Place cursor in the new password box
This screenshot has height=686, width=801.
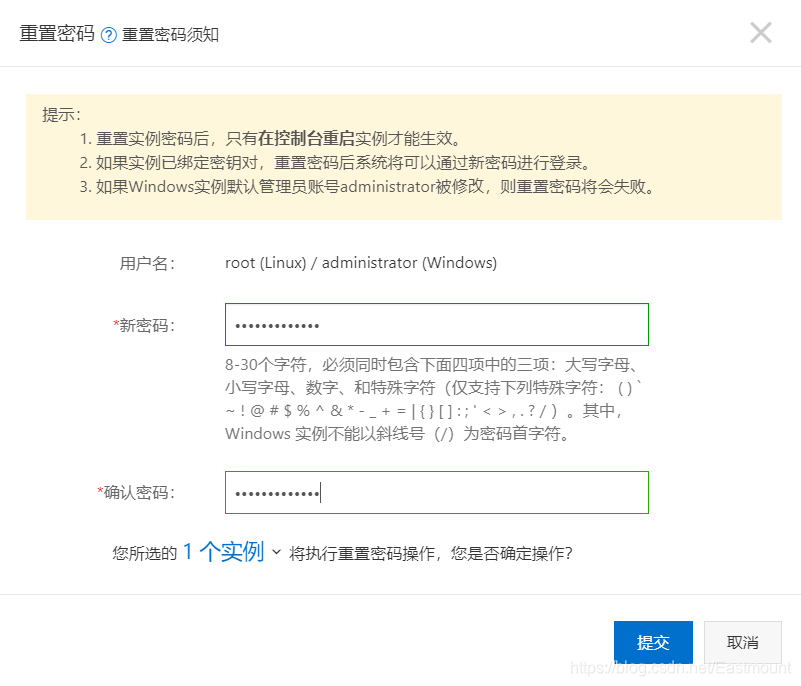click(437, 324)
